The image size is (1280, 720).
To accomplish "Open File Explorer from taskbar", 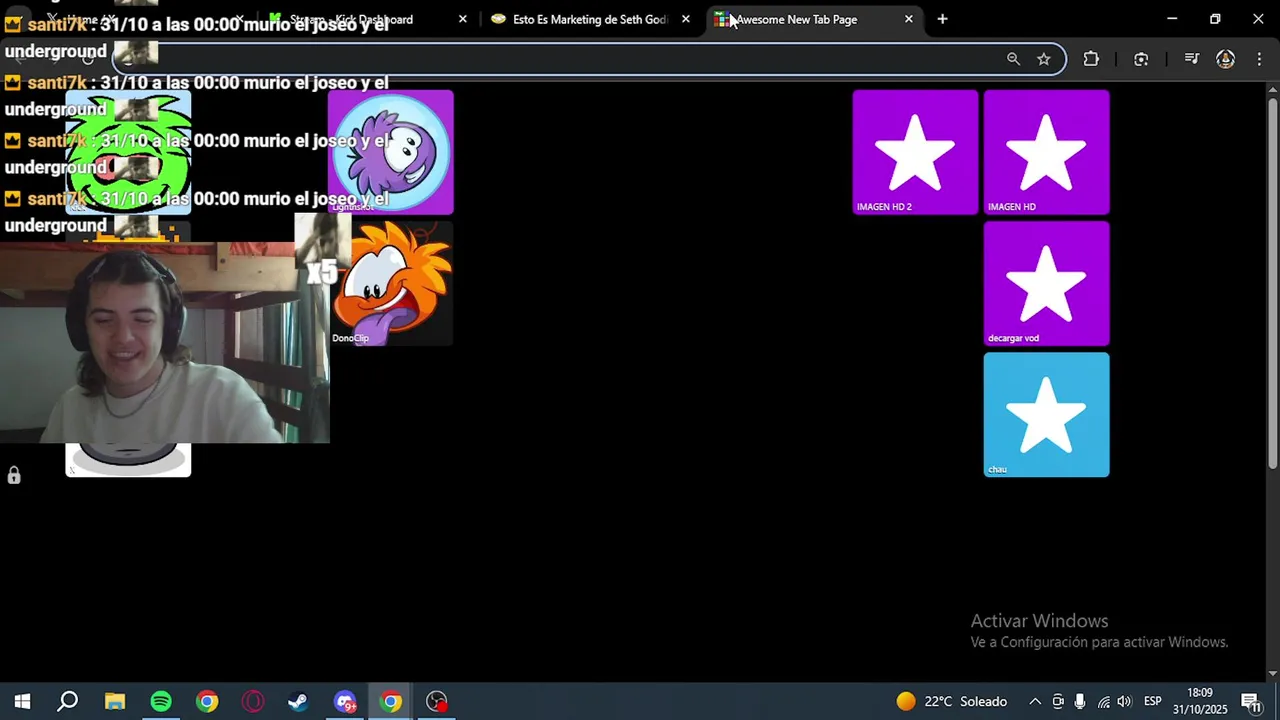I will coord(115,701).
